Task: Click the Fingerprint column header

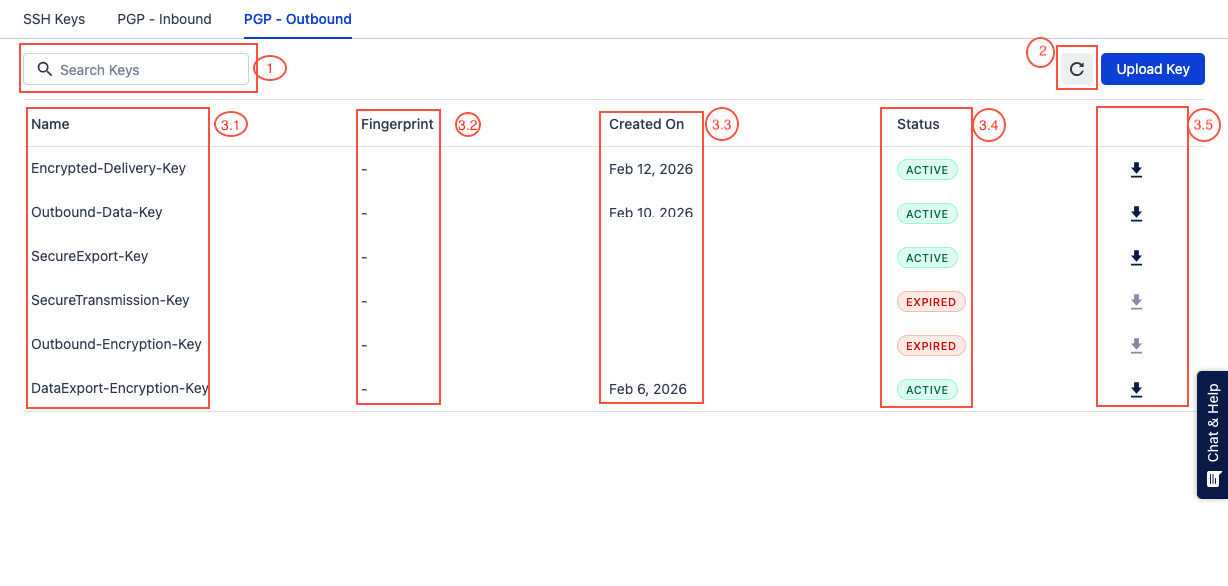Action: click(x=397, y=125)
